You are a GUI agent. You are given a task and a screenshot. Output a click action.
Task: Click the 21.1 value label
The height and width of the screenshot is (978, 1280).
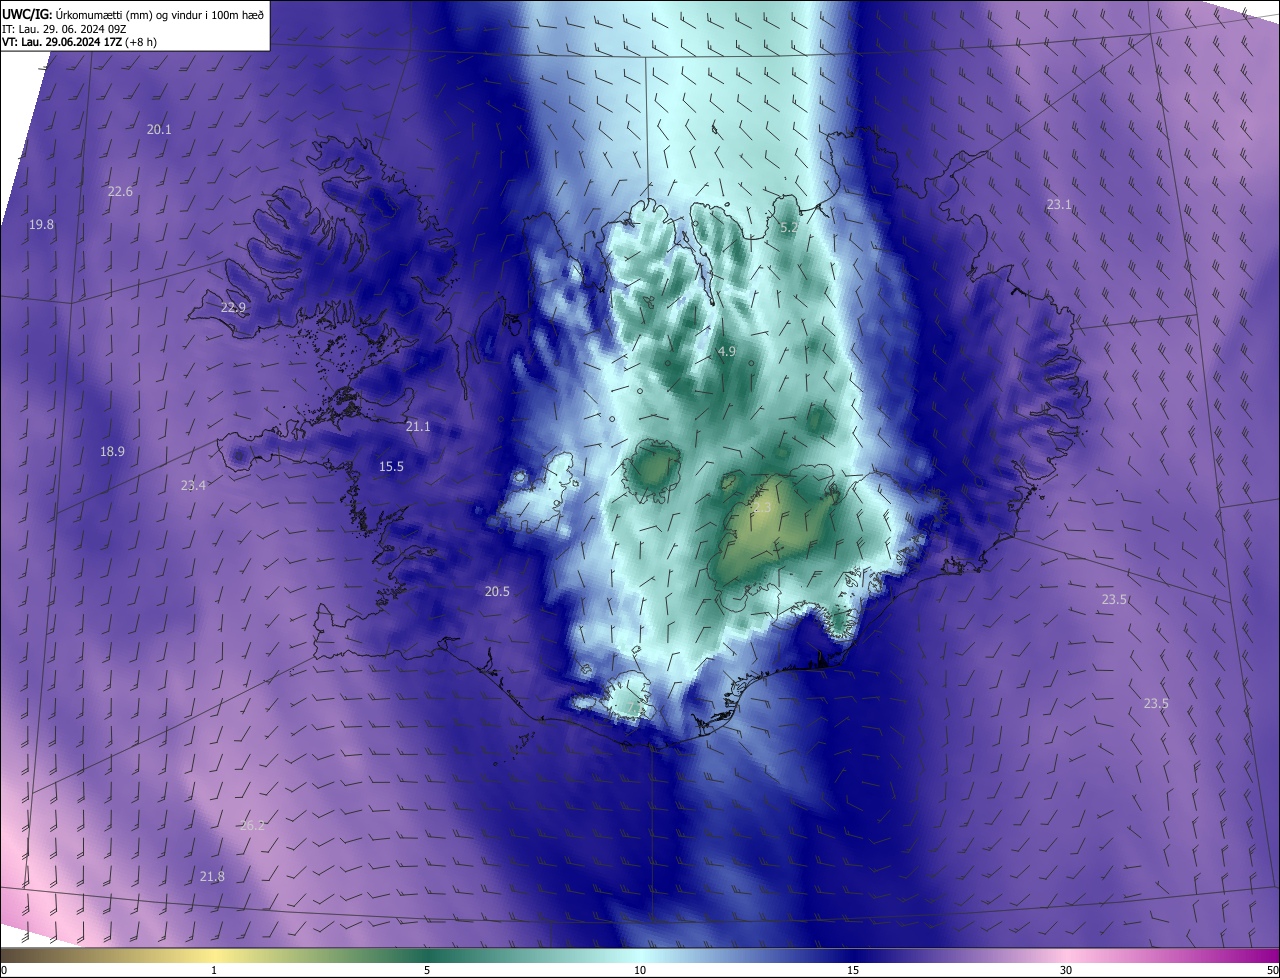[x=418, y=427]
